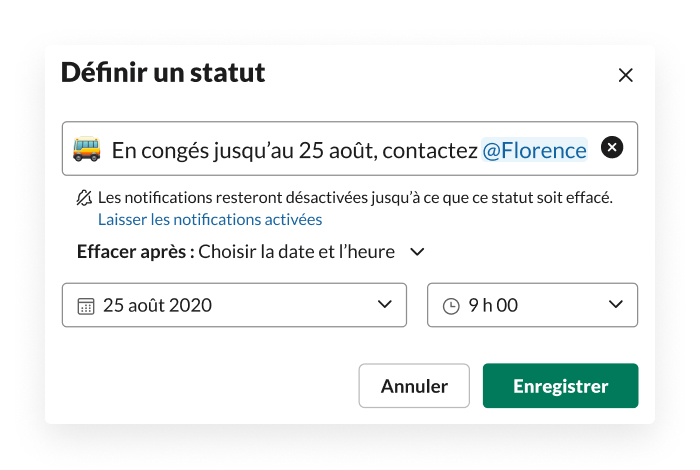Expand the chevron beside 'Effacer après' option

418,252
